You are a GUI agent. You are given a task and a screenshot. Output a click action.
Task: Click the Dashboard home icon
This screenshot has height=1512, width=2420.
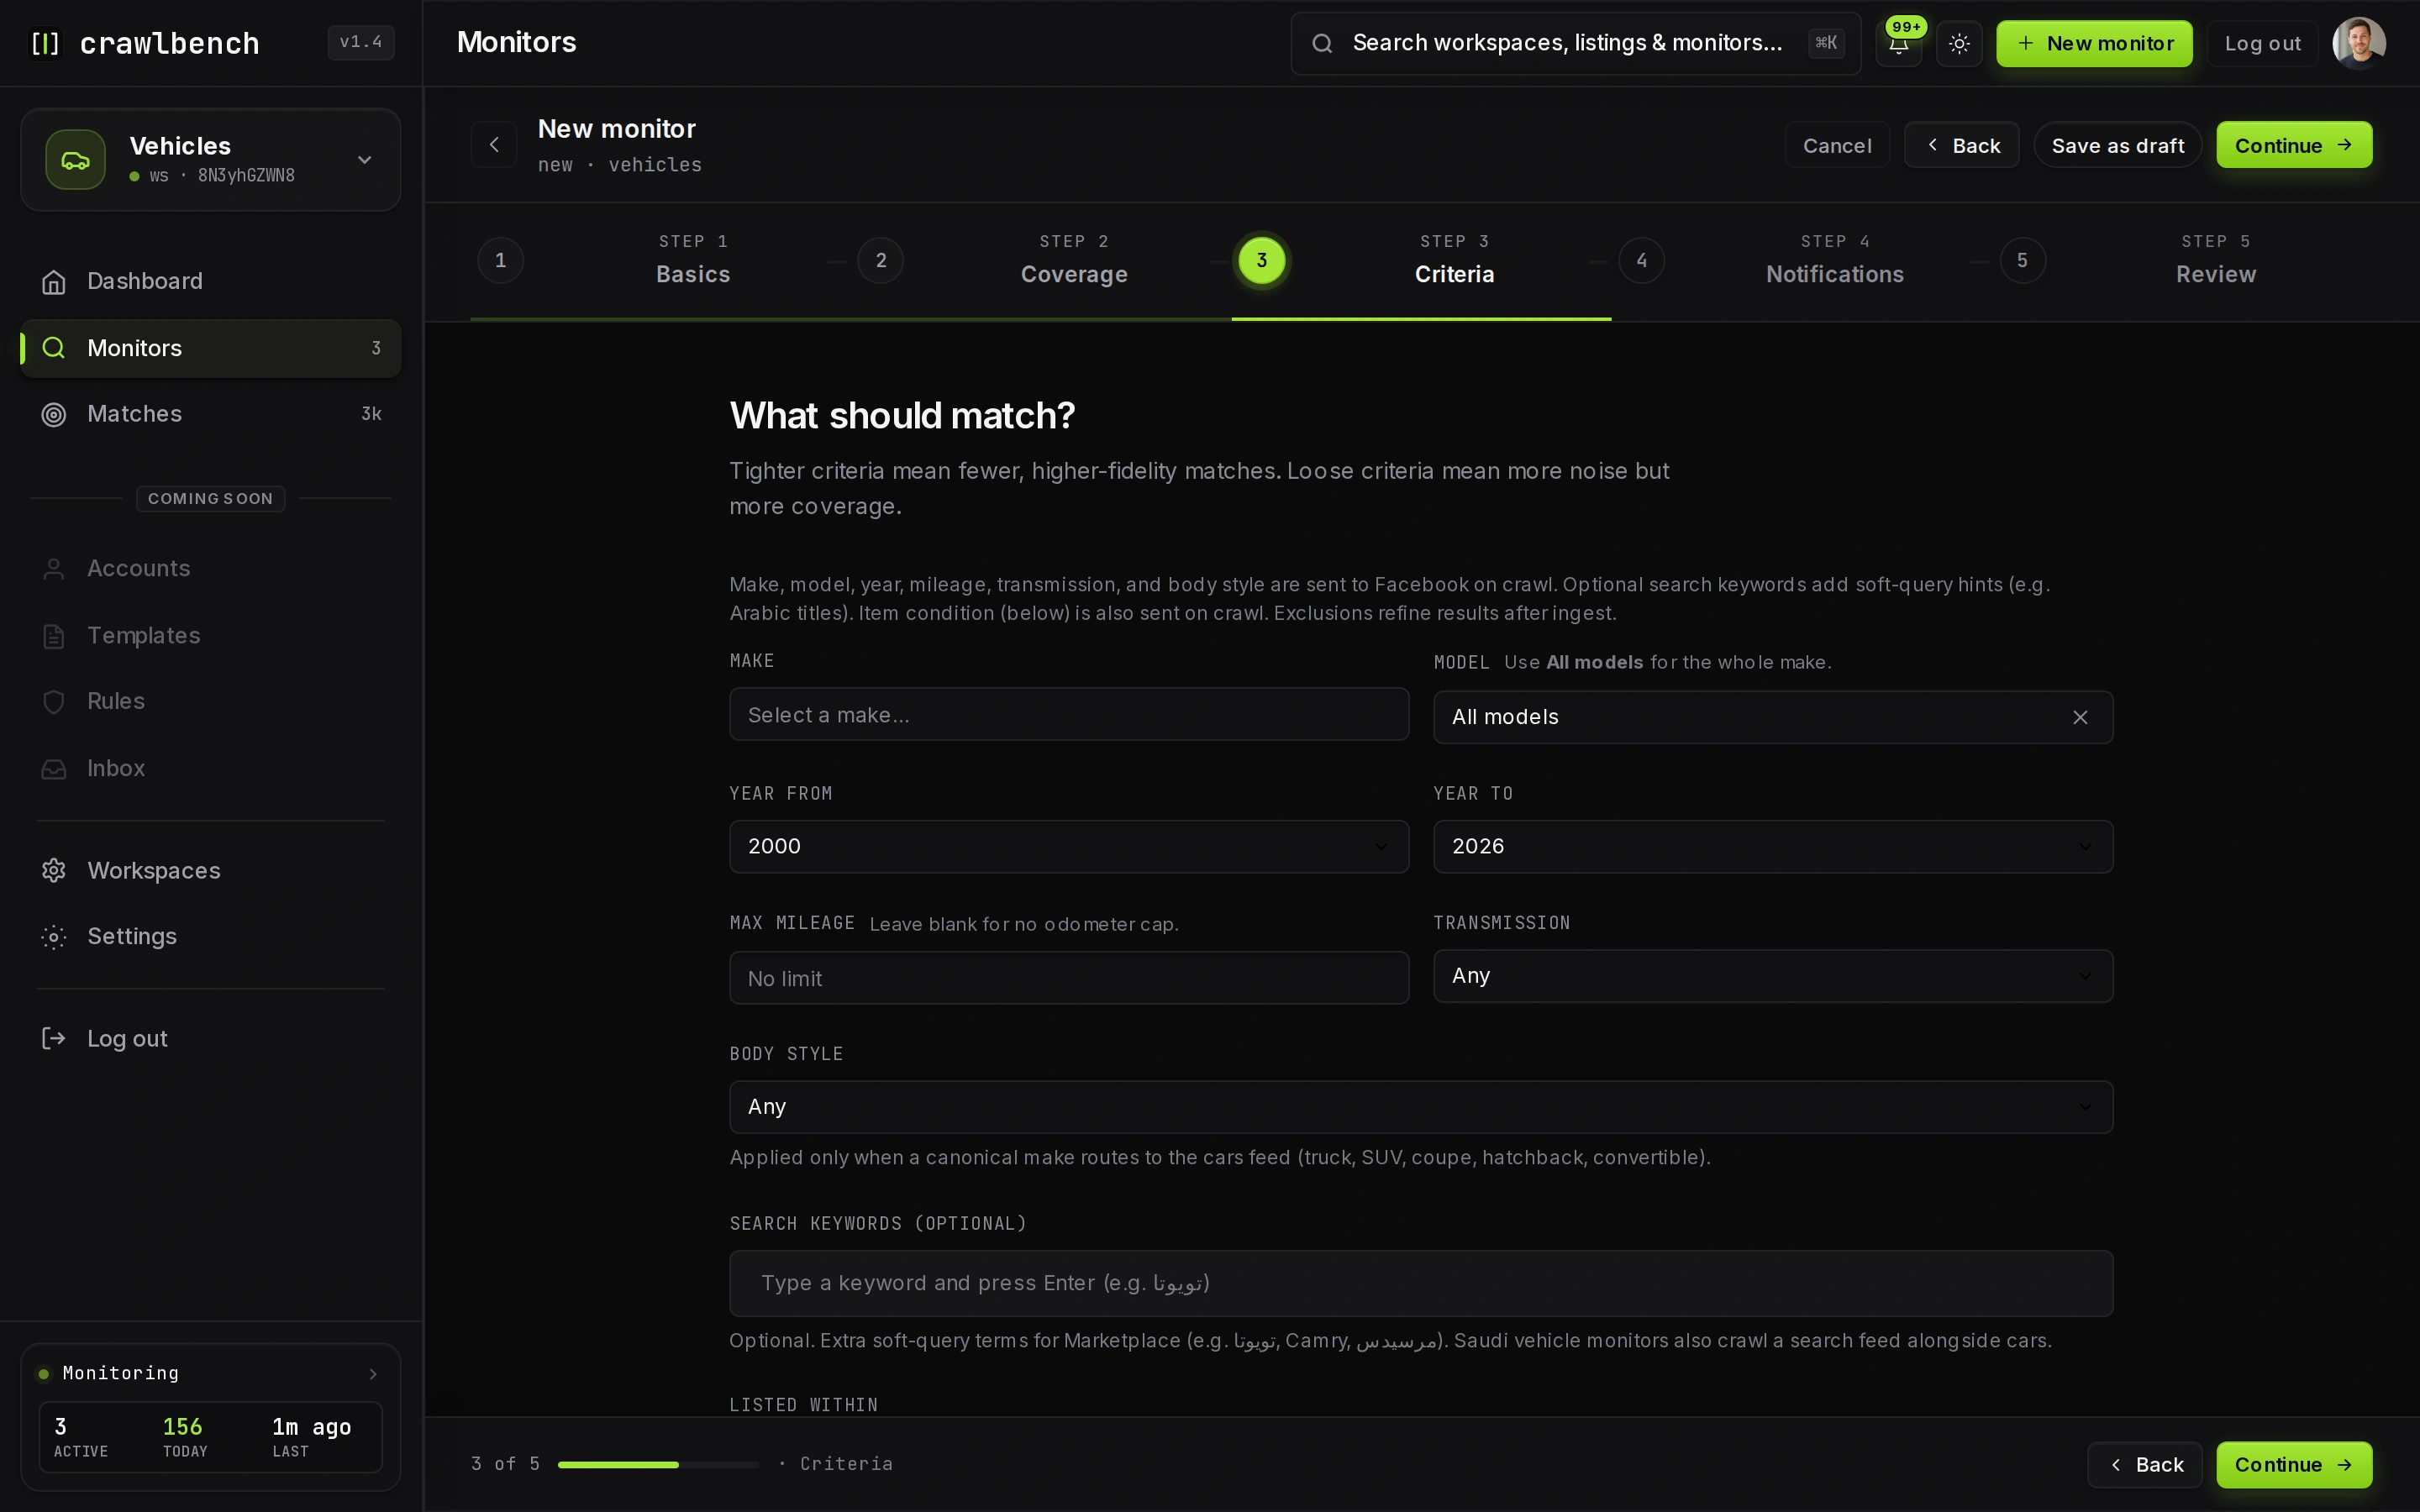54,281
